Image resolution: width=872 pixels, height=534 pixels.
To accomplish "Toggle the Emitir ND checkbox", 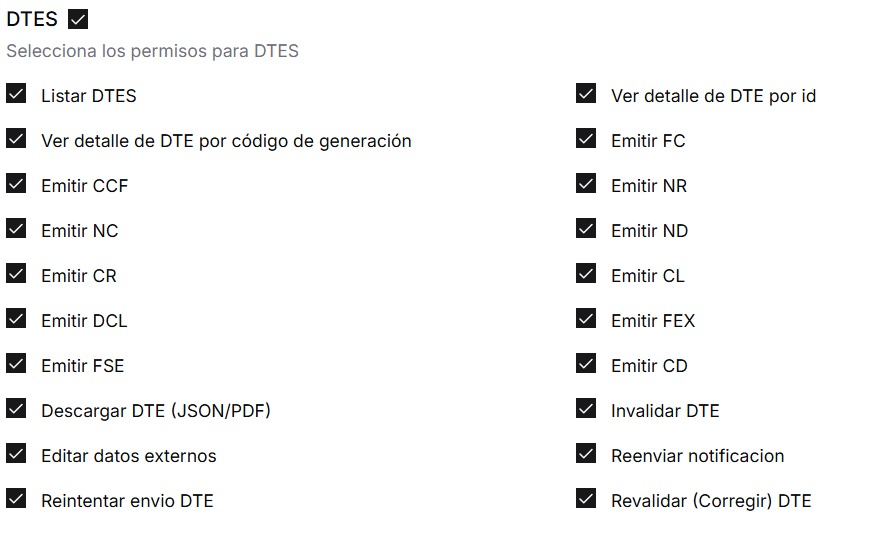I will tap(586, 229).
